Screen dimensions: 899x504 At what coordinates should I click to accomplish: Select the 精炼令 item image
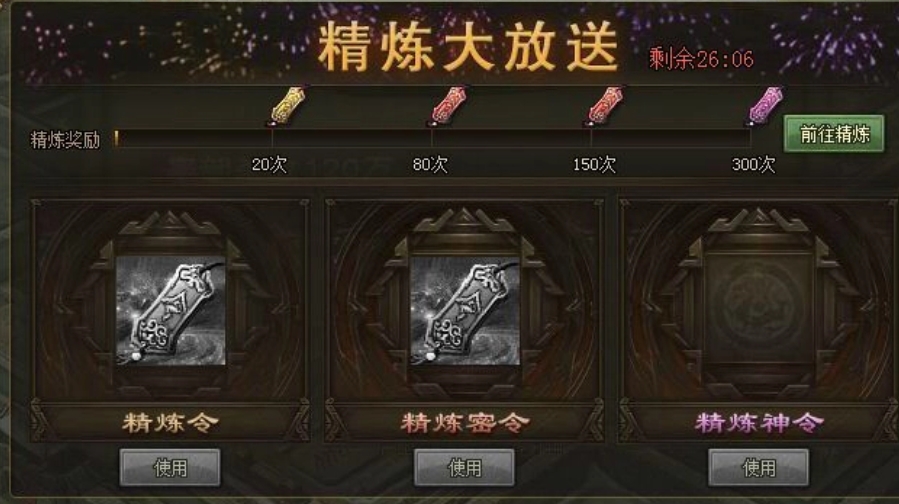point(170,310)
